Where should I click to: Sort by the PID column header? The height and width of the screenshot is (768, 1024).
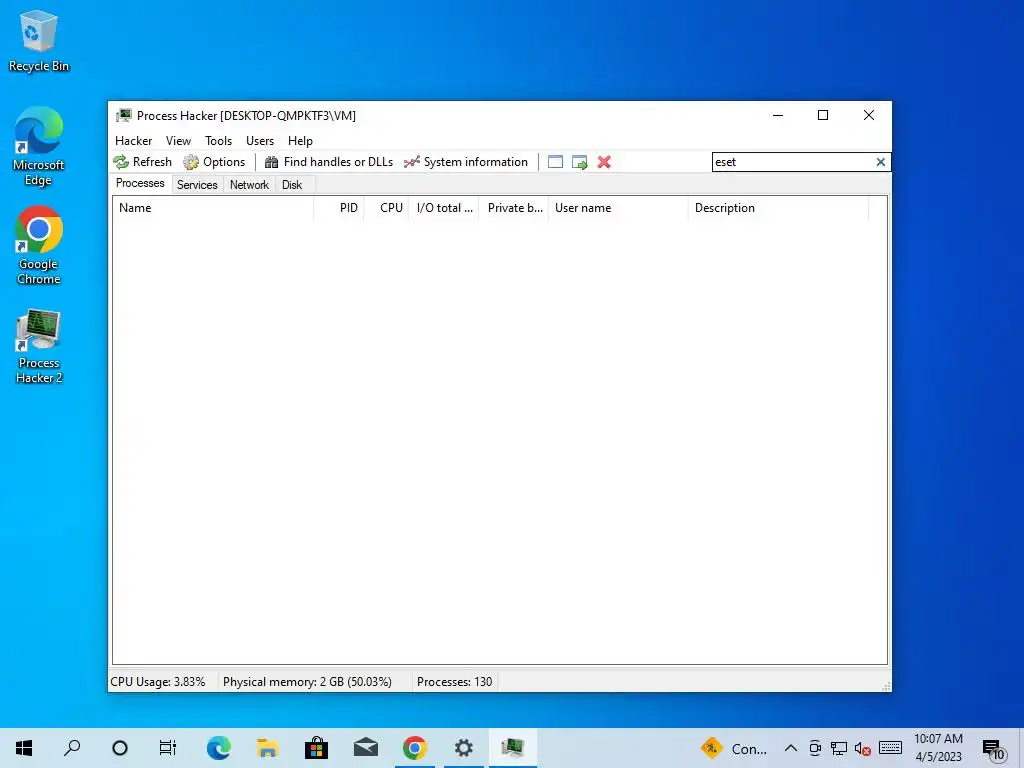(338, 208)
